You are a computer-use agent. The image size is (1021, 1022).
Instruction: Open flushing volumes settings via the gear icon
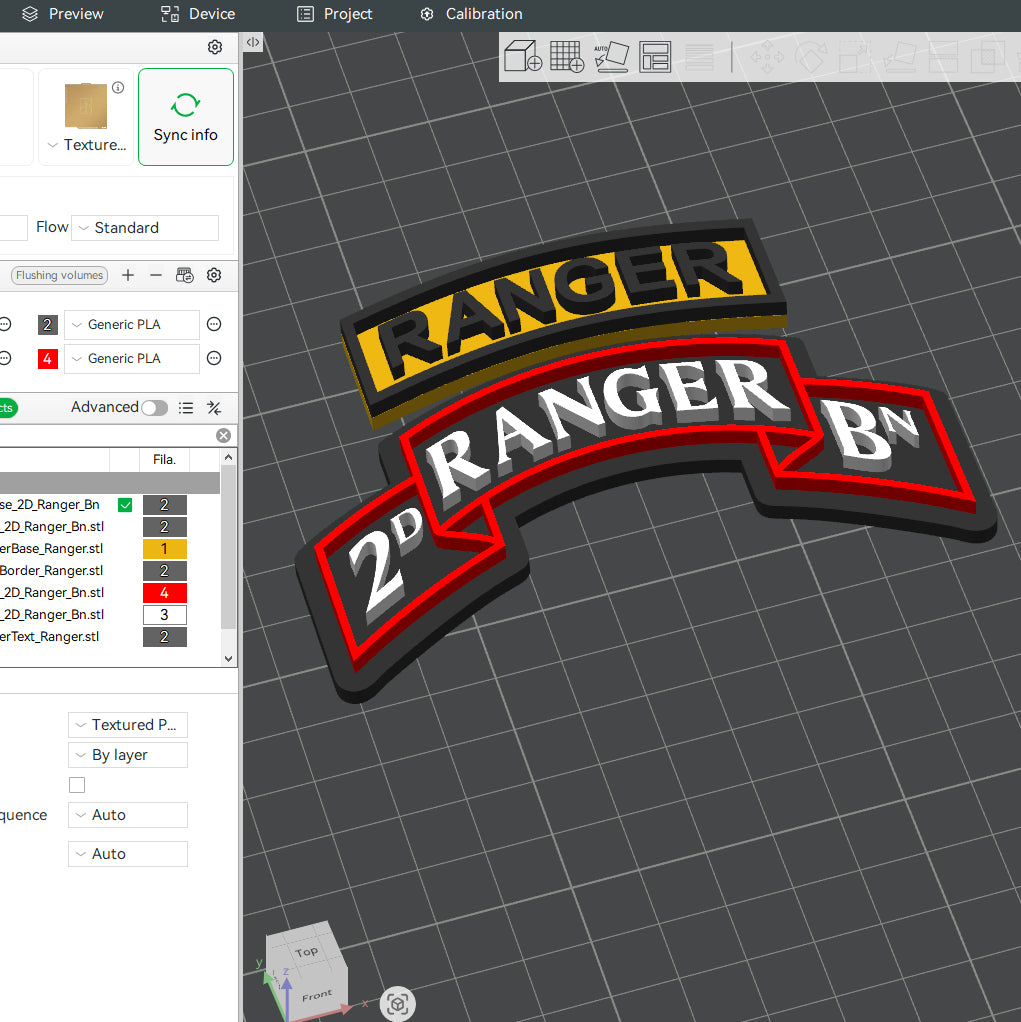[x=213, y=275]
